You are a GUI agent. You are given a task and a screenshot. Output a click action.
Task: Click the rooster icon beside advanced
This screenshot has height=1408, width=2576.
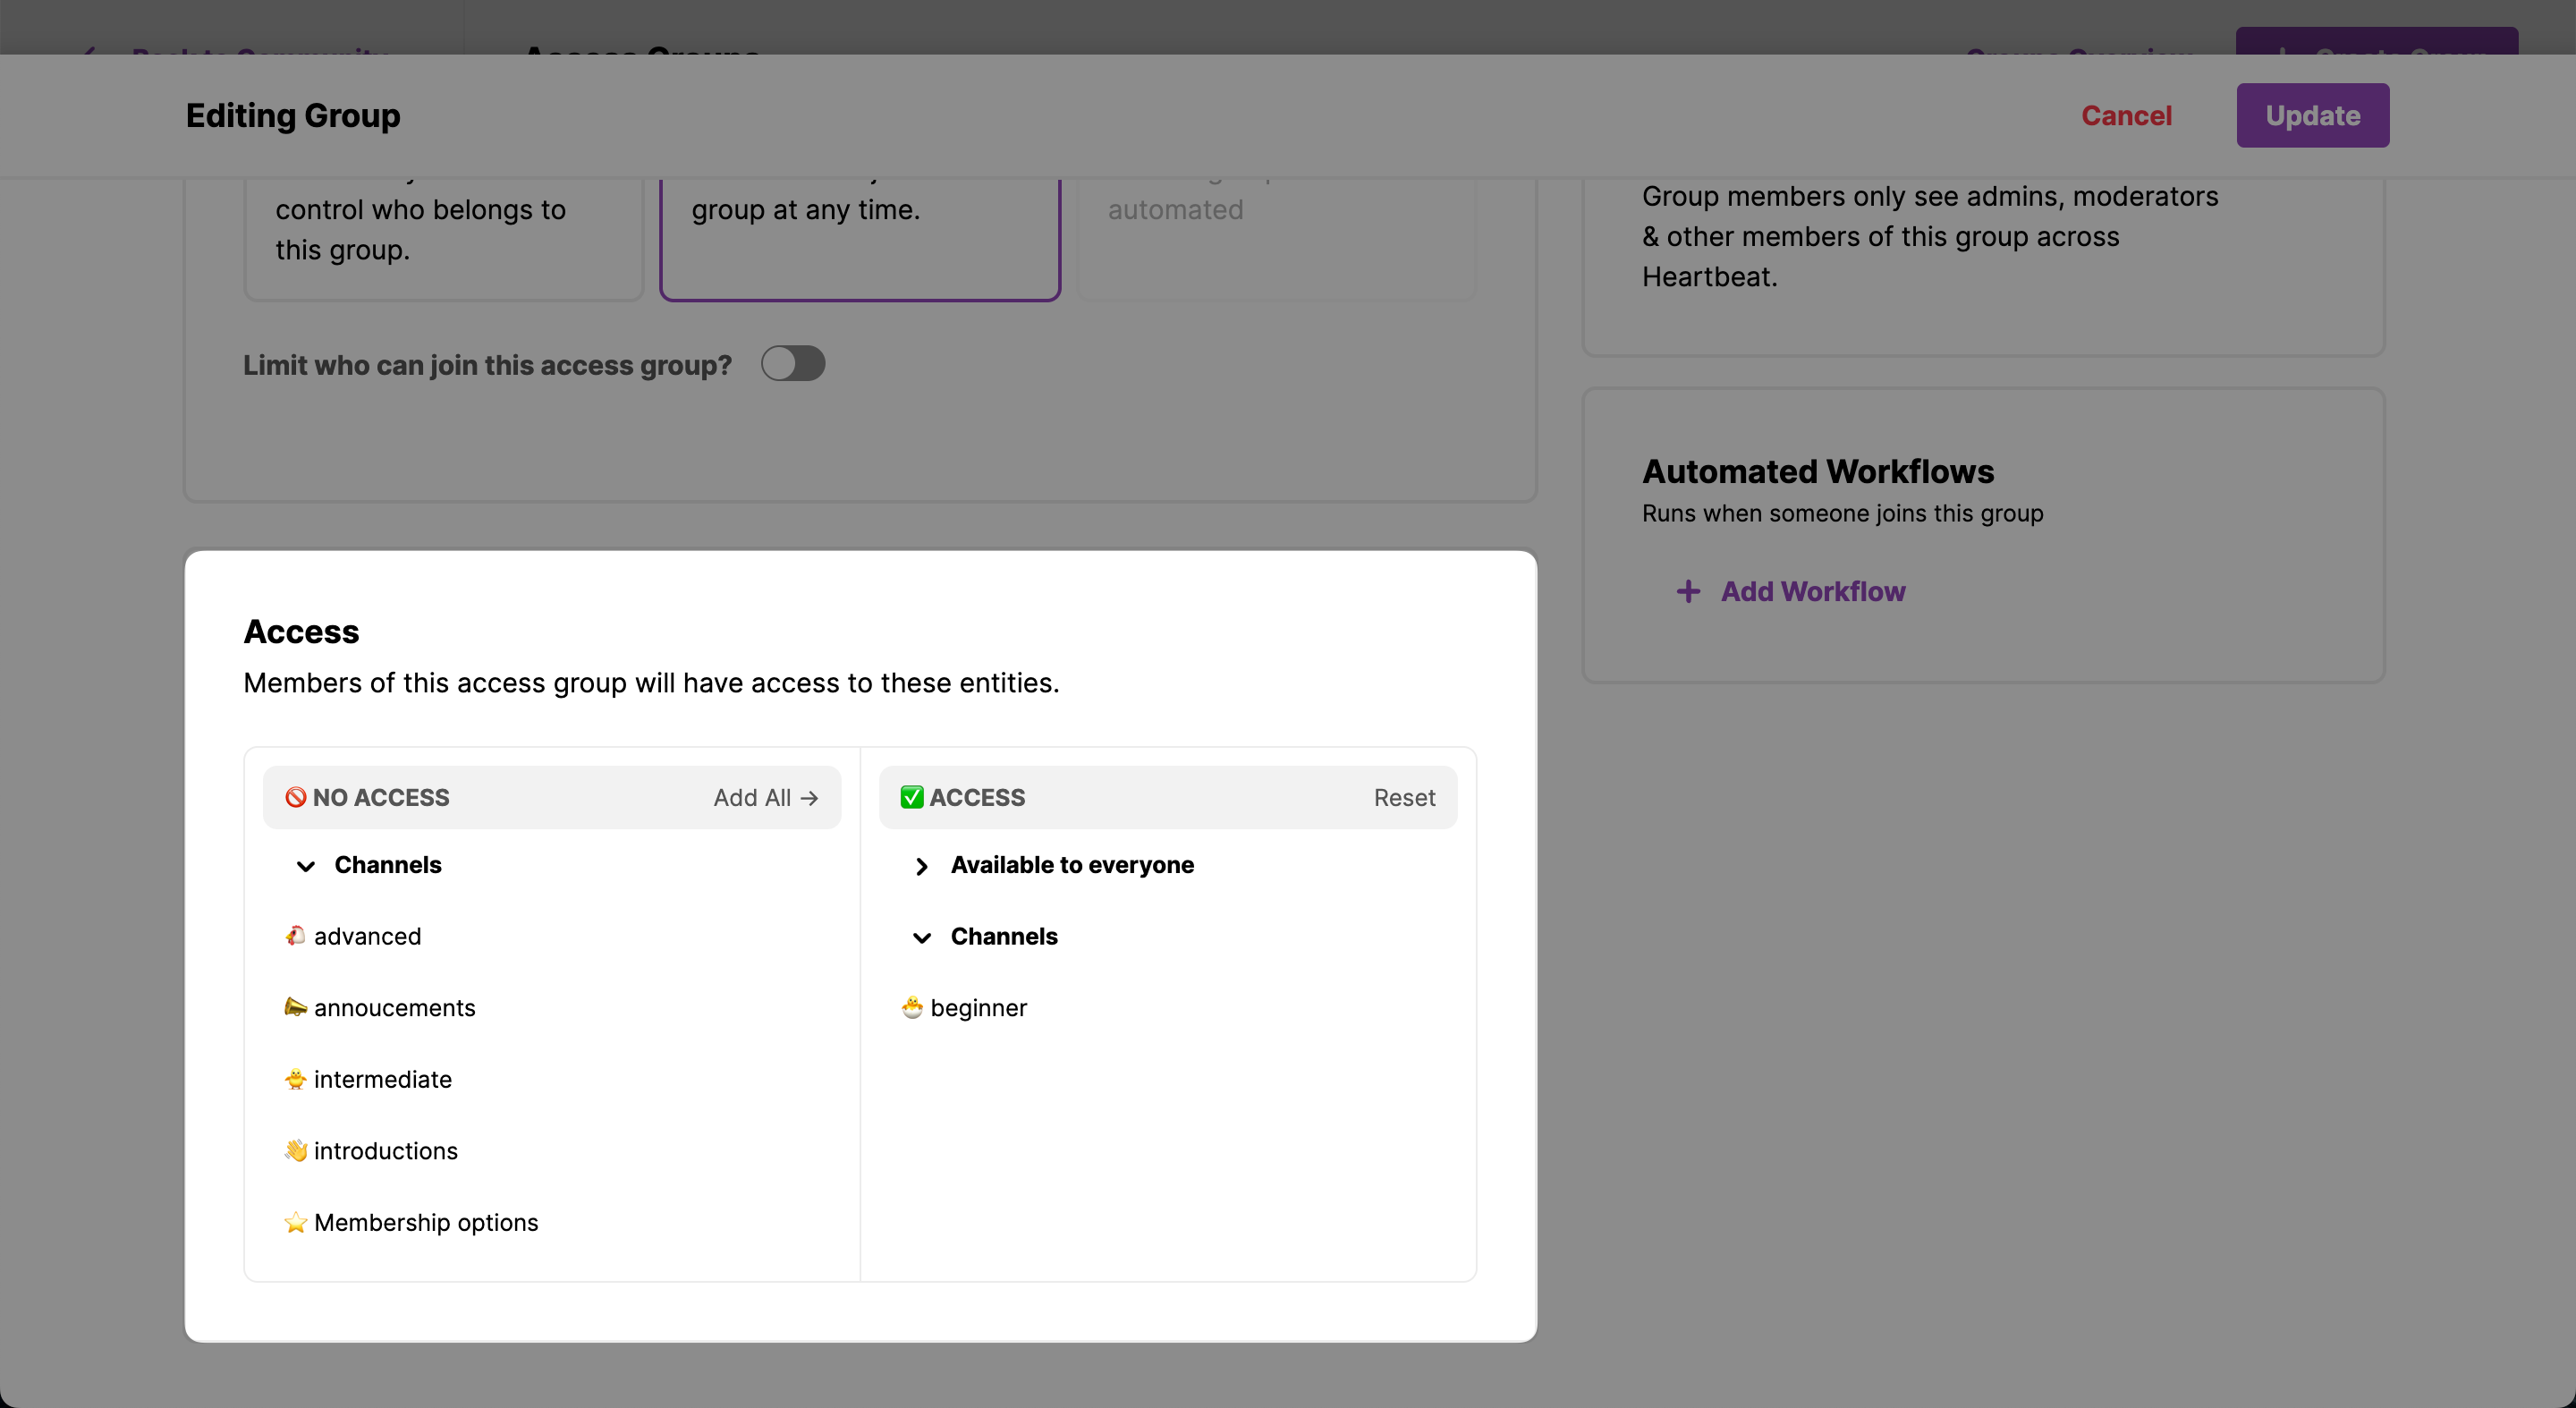pos(295,936)
